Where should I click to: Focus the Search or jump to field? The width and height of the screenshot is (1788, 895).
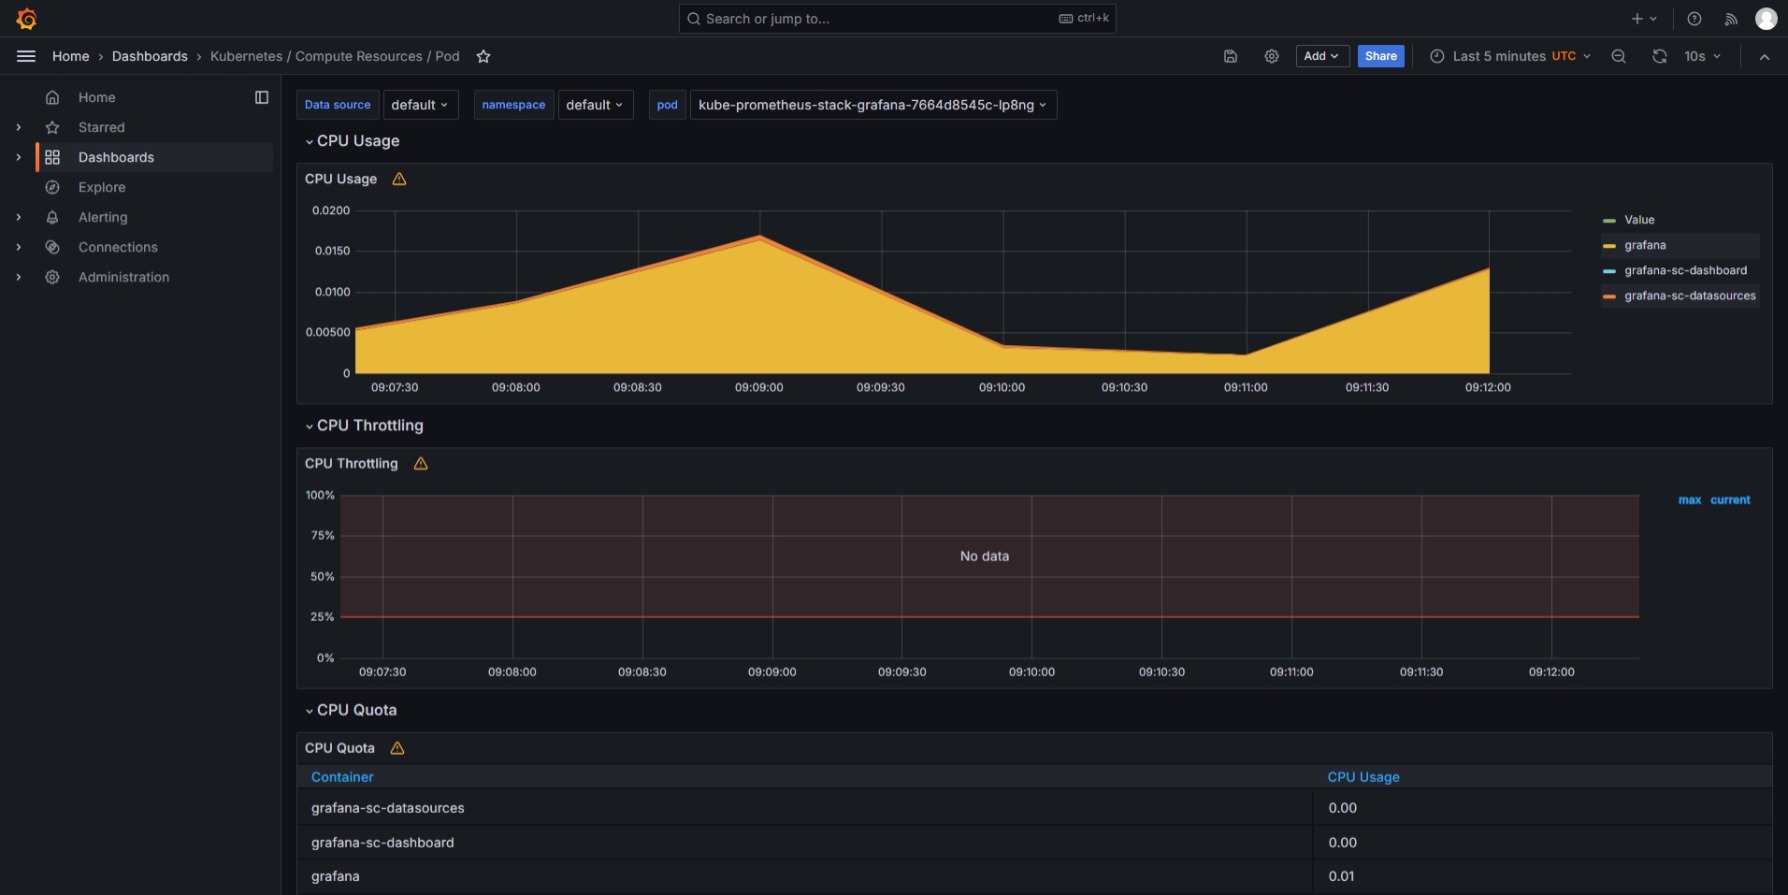(x=897, y=19)
